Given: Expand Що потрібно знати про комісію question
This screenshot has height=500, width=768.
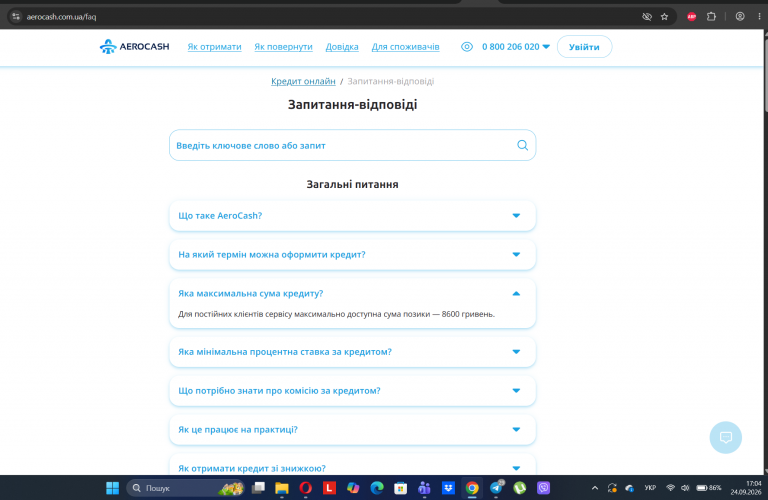Looking at the screenshot, I should pyautogui.click(x=352, y=390).
